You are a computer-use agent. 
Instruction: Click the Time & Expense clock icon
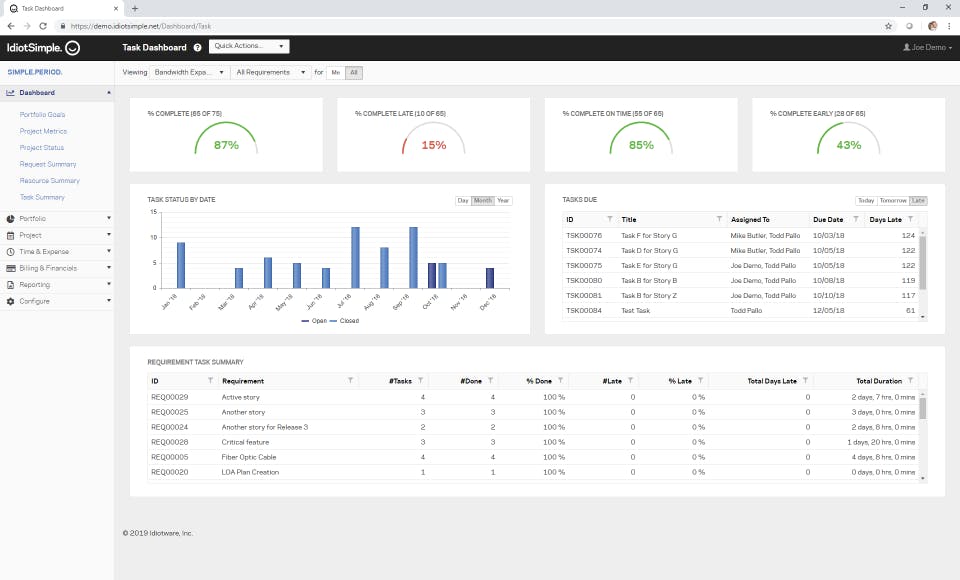tap(10, 252)
